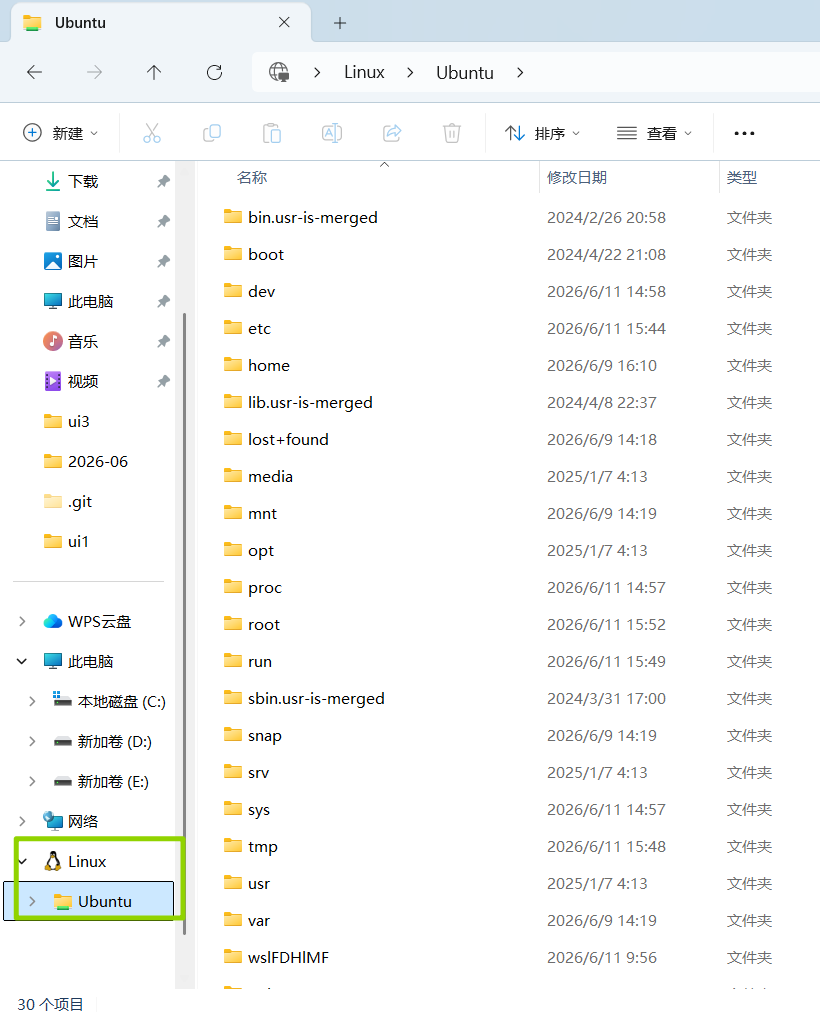This screenshot has width=820, height=1016.
Task: Expand the Ubuntu tree node
Action: pyautogui.click(x=32, y=901)
